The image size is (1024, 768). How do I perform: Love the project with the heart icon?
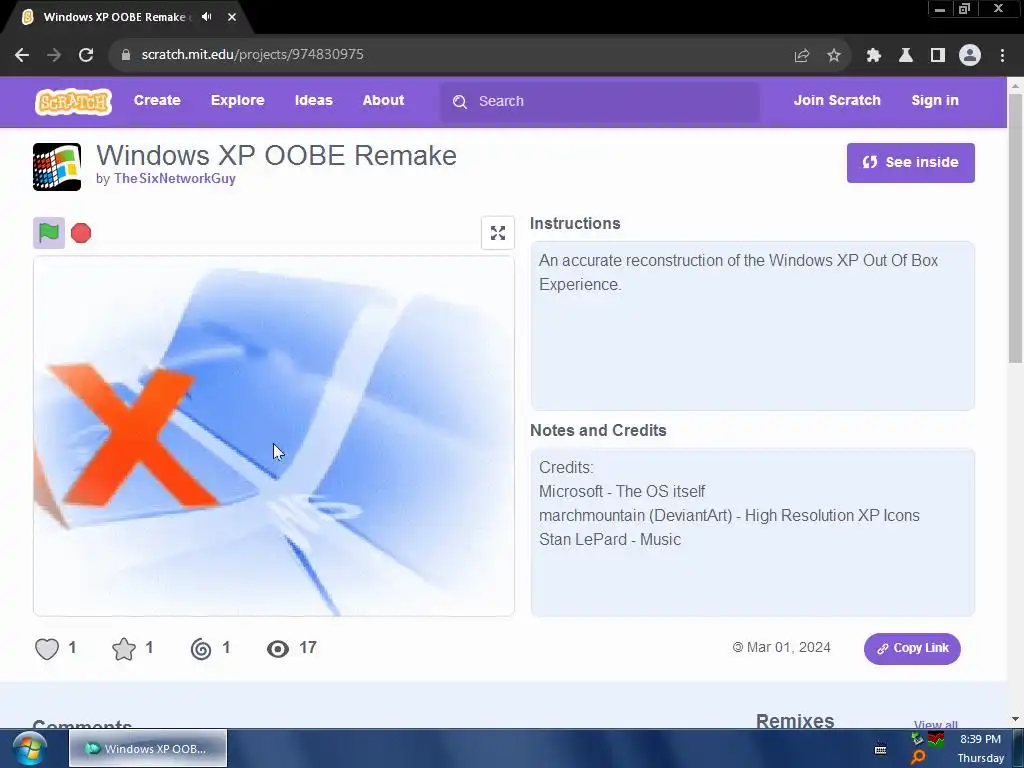click(47, 648)
